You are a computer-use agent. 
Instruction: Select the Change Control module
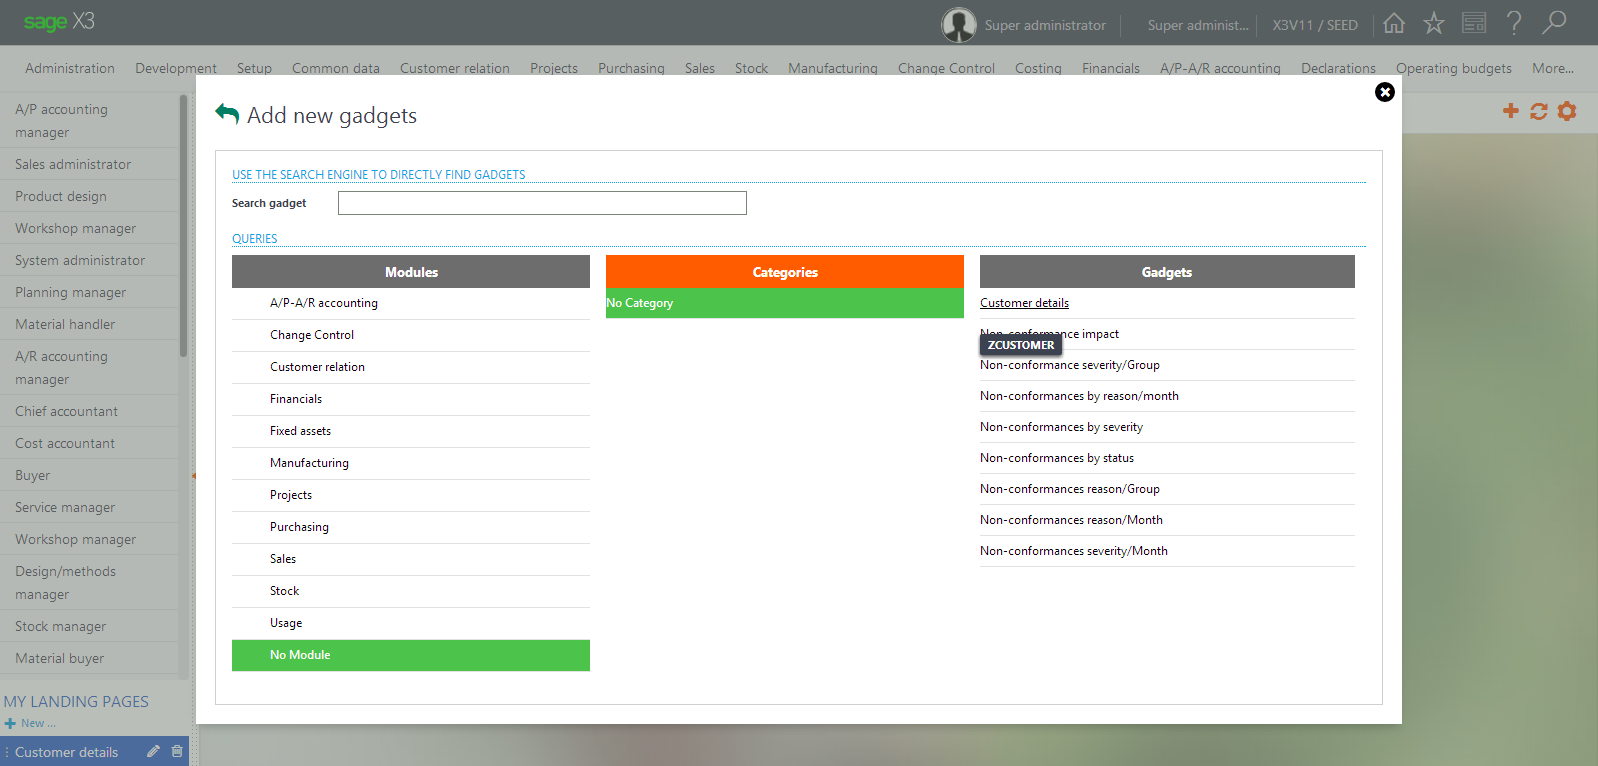(411, 335)
